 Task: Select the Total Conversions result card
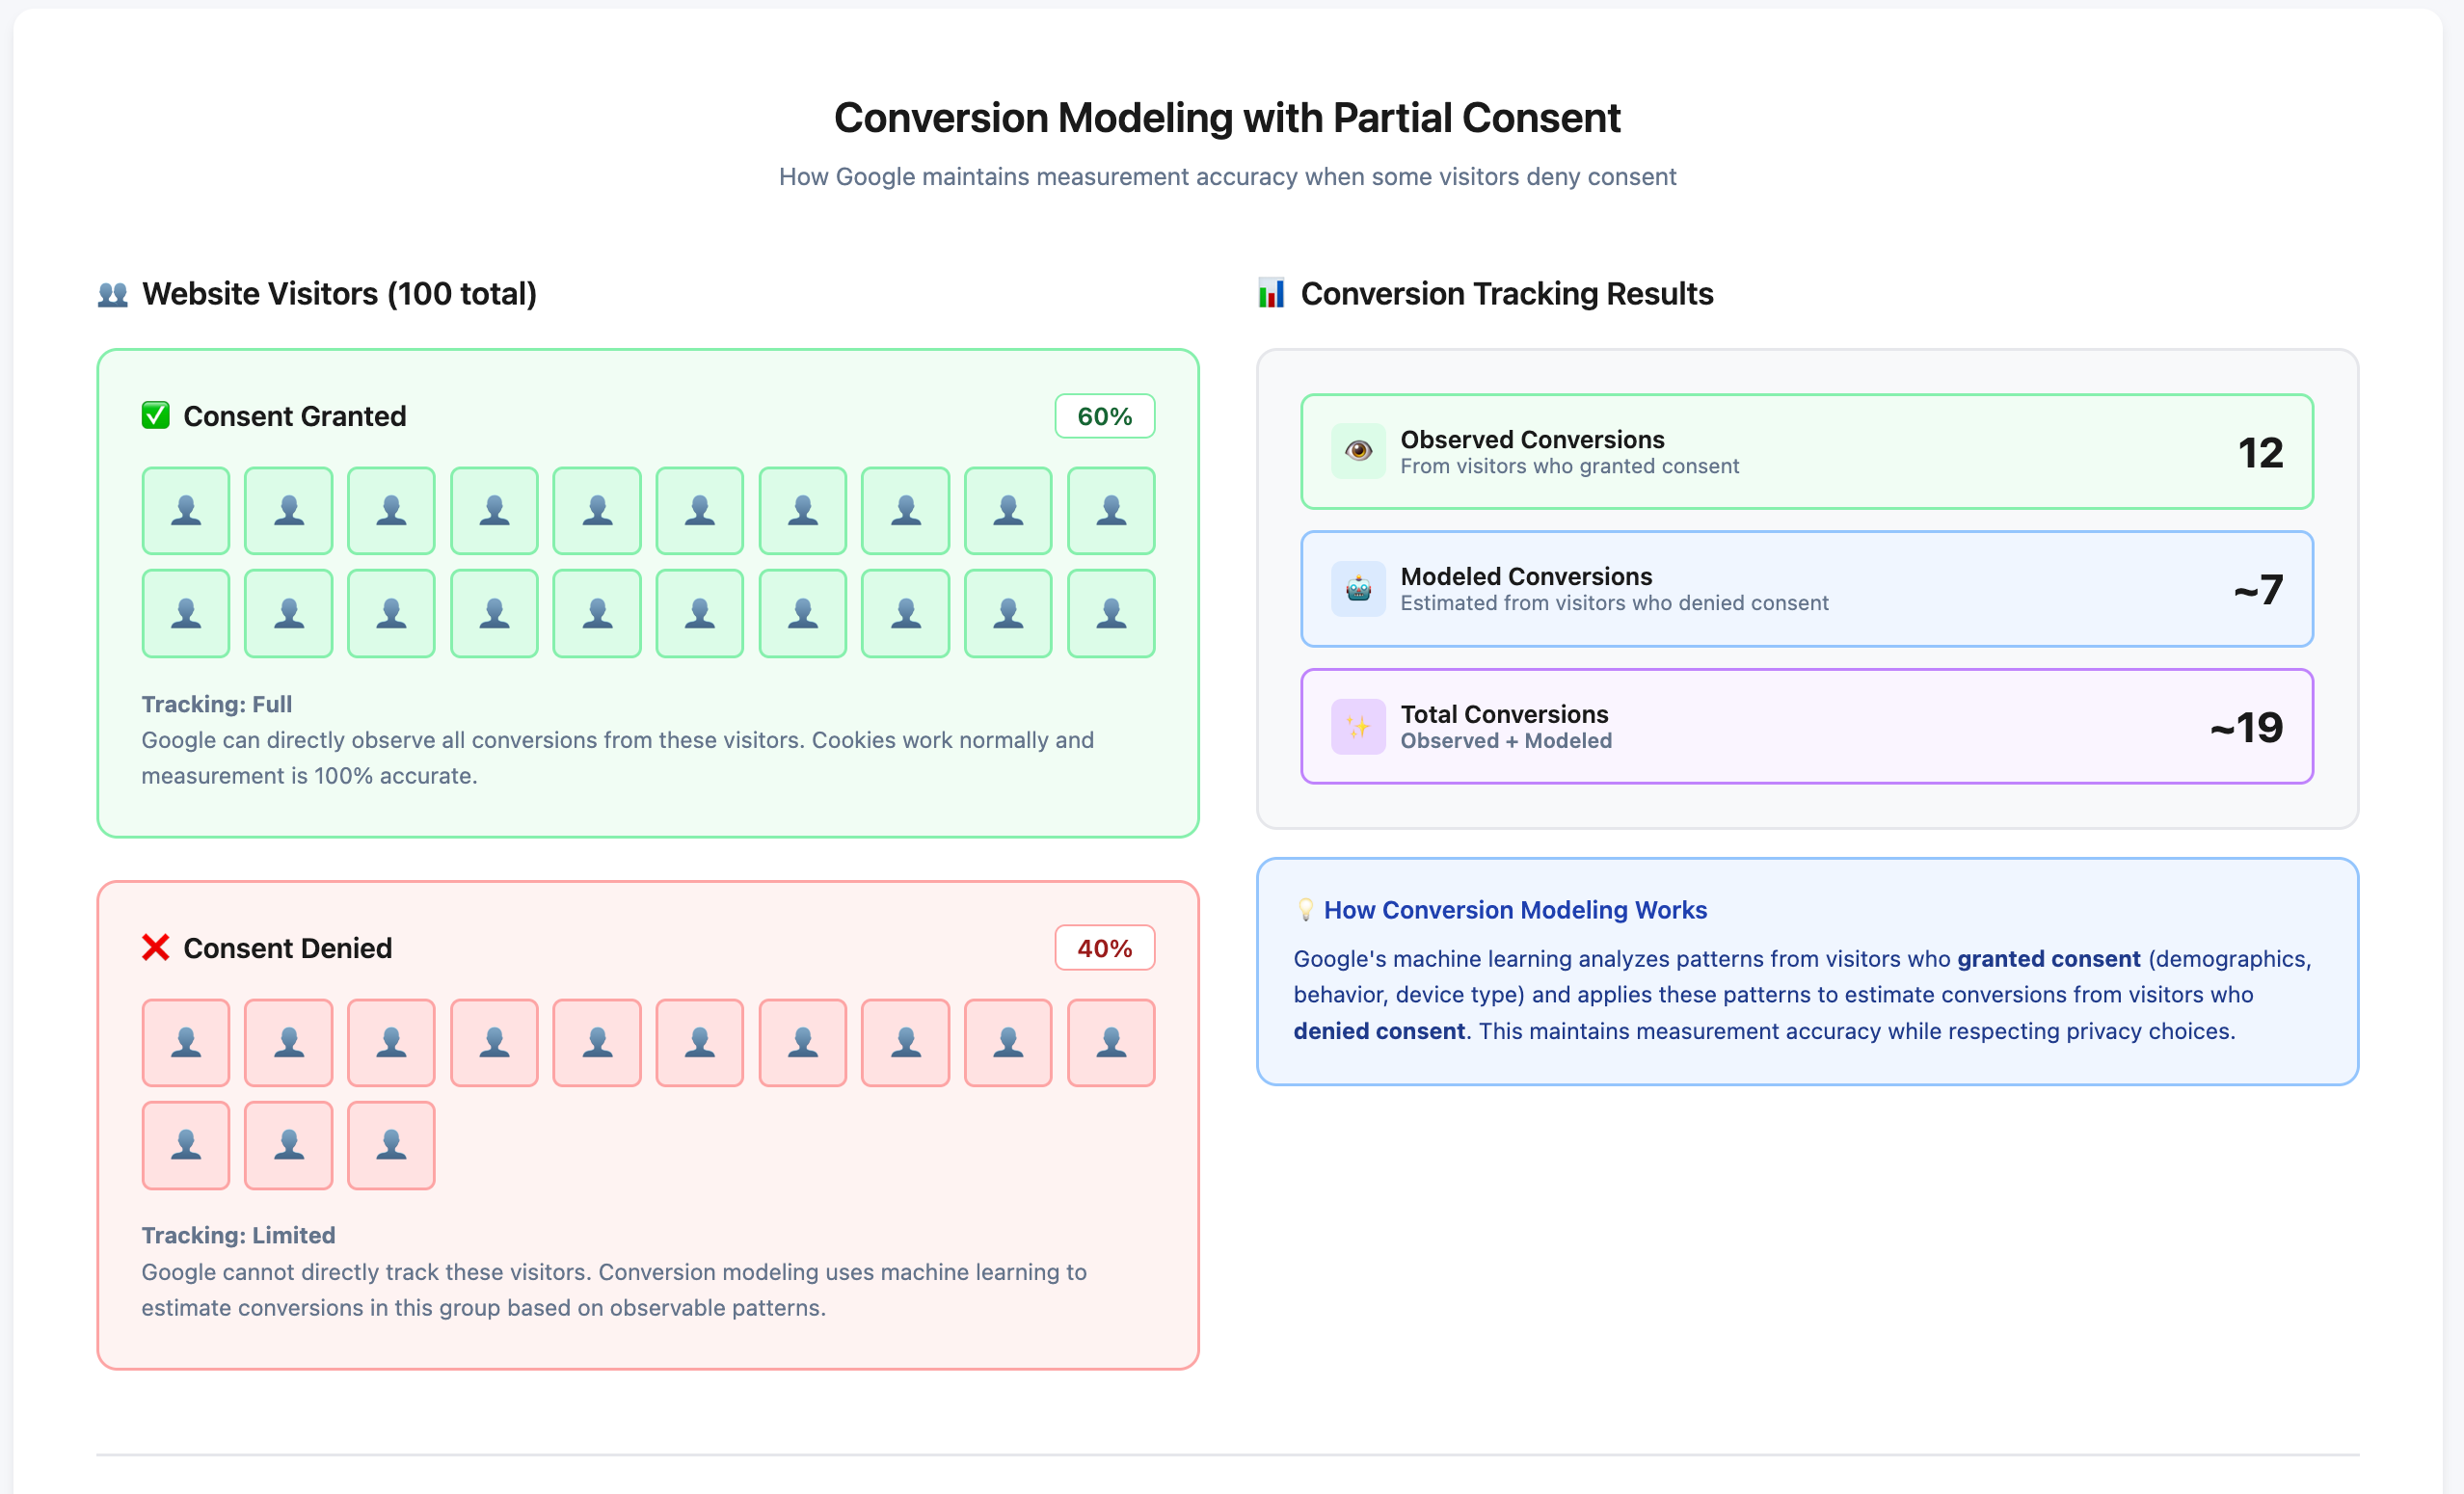(1806, 727)
